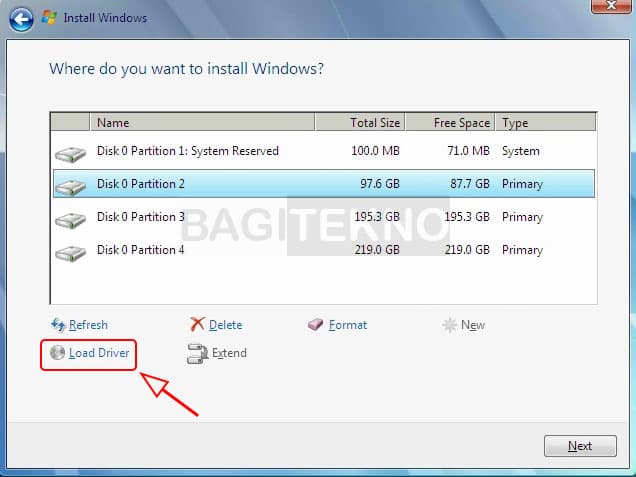636x477 pixels.
Task: Select the Disk 0 Partition 2 row
Action: click(324, 184)
